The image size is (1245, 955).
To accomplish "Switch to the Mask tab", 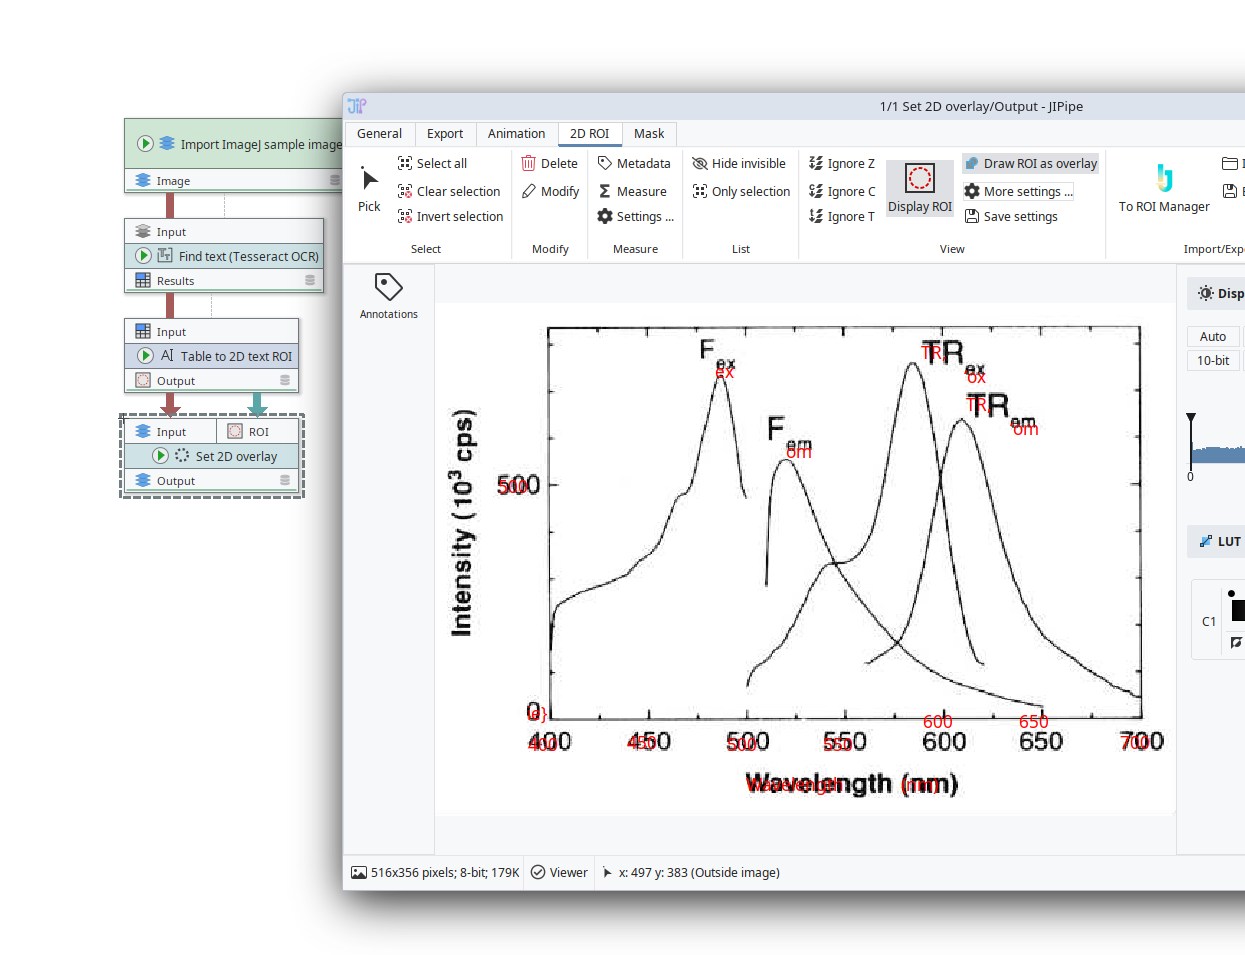I will pyautogui.click(x=648, y=133).
